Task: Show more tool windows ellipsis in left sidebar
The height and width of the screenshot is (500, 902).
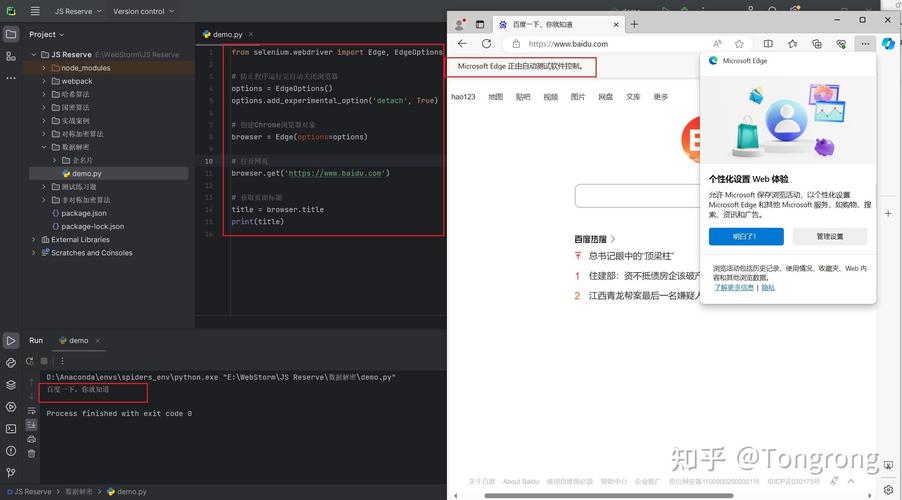Action: pos(11,78)
